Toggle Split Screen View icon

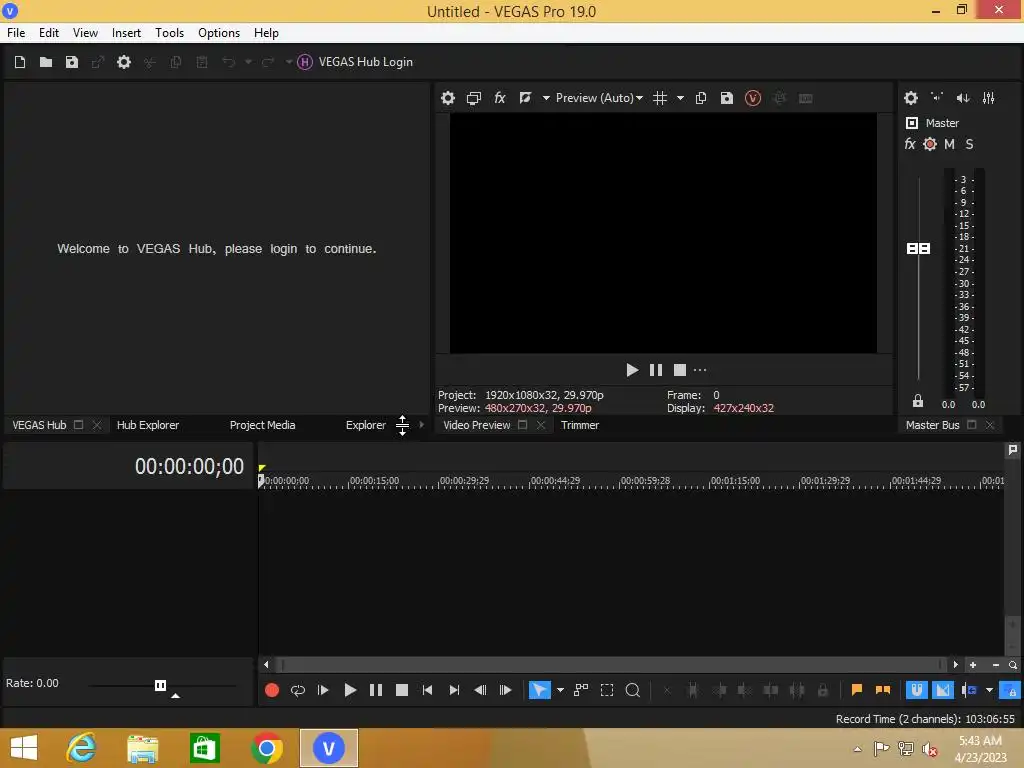pyautogui.click(x=525, y=98)
